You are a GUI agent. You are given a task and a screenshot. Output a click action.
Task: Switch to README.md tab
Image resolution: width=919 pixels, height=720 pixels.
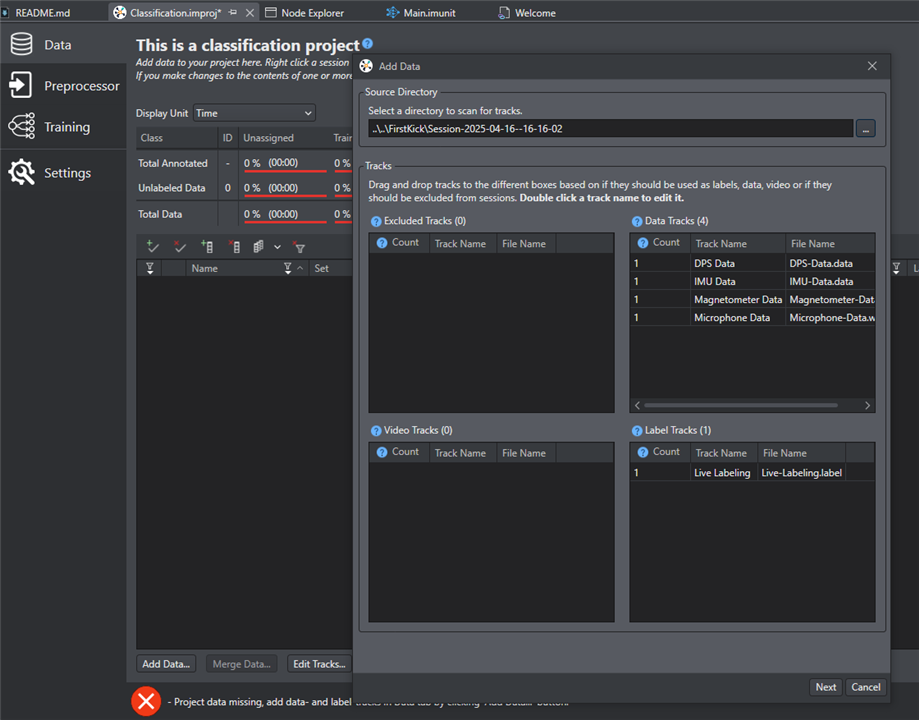[x=42, y=13]
